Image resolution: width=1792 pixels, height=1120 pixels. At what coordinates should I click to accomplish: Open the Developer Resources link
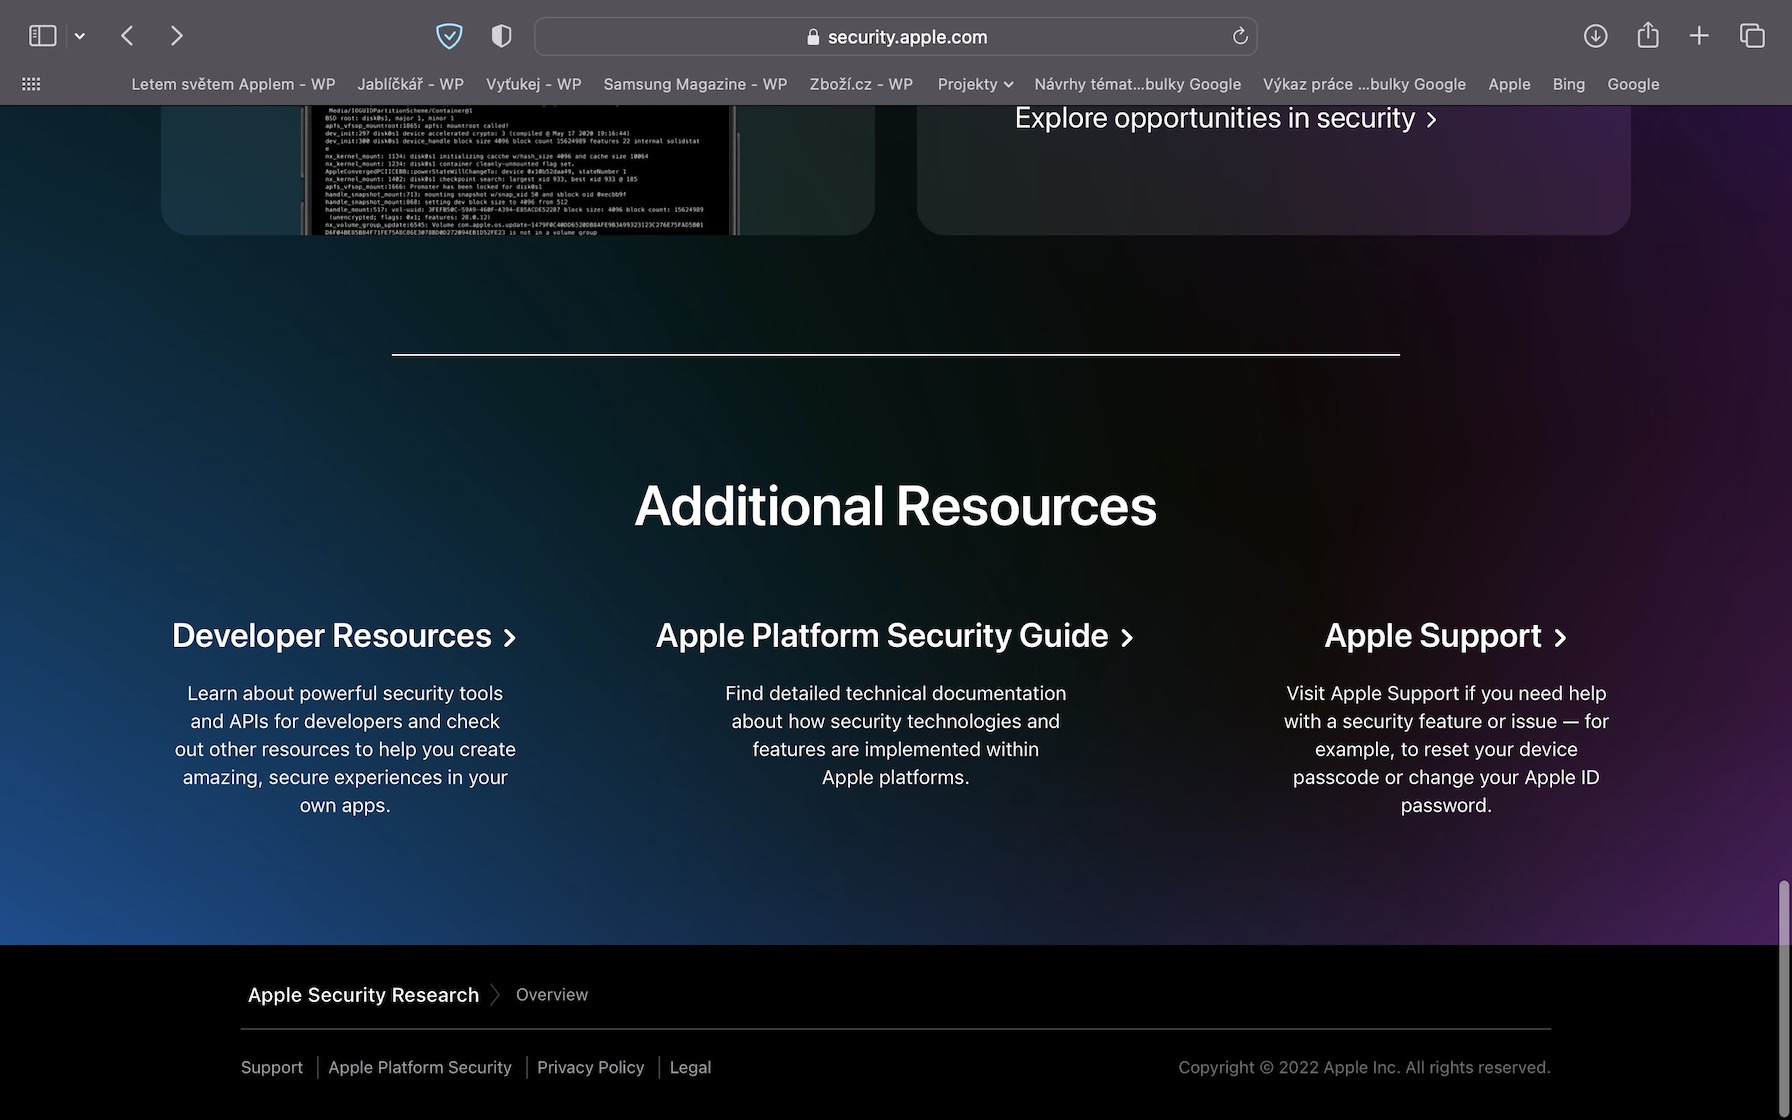click(344, 636)
